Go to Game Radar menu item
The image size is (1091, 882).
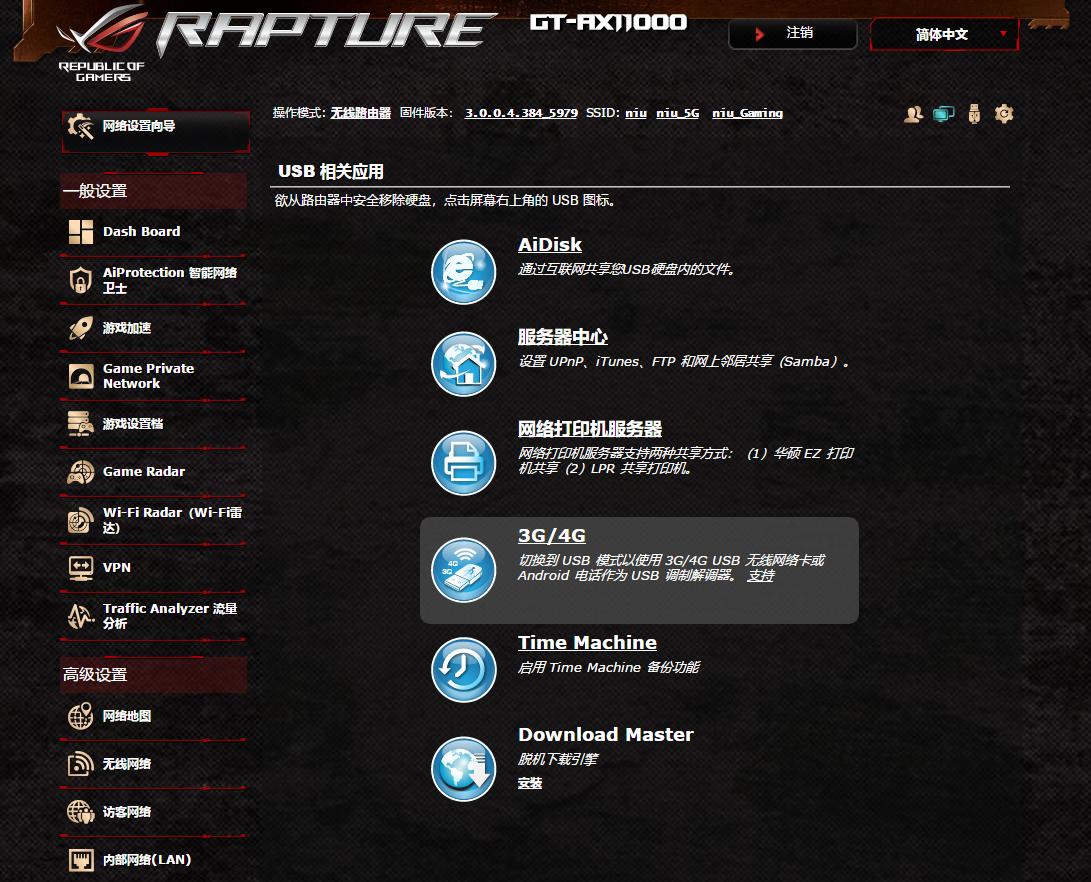tap(144, 472)
